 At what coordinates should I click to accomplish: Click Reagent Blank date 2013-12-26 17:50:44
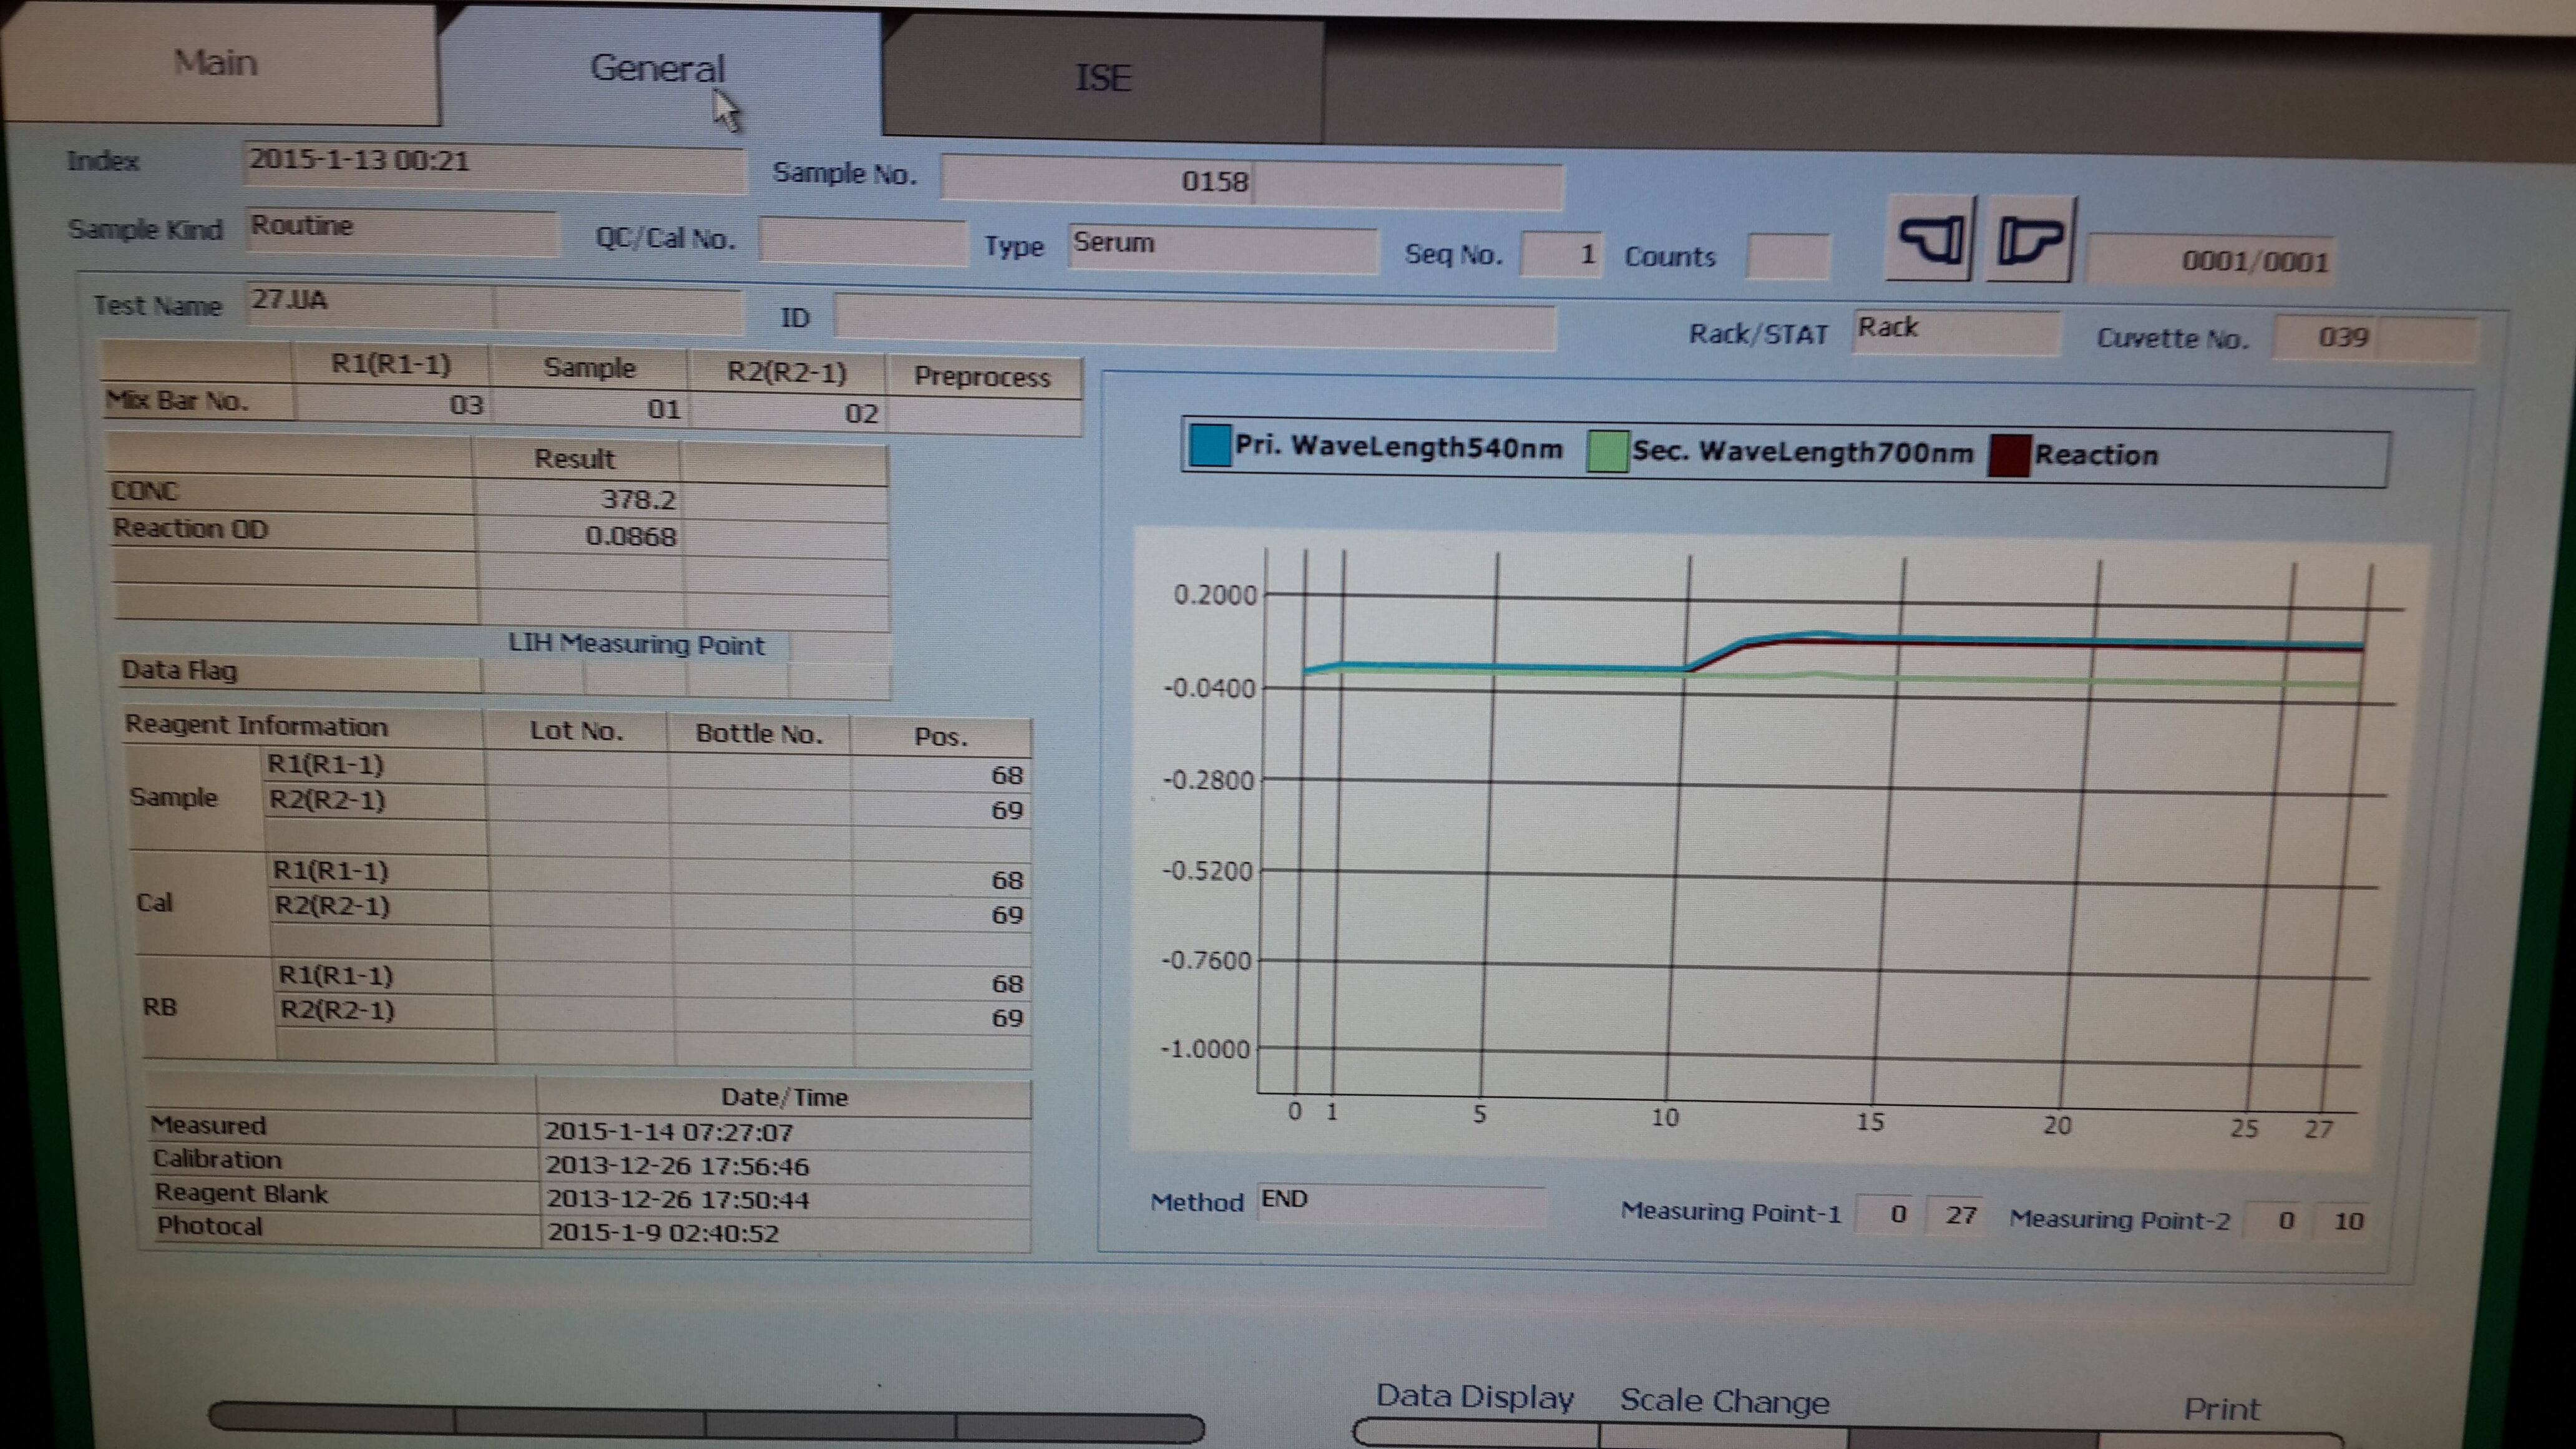(785, 1200)
